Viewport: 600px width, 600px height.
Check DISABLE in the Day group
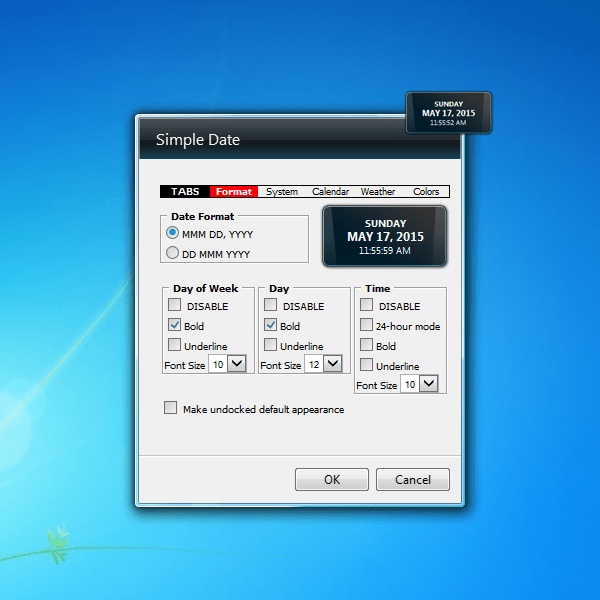(x=271, y=305)
